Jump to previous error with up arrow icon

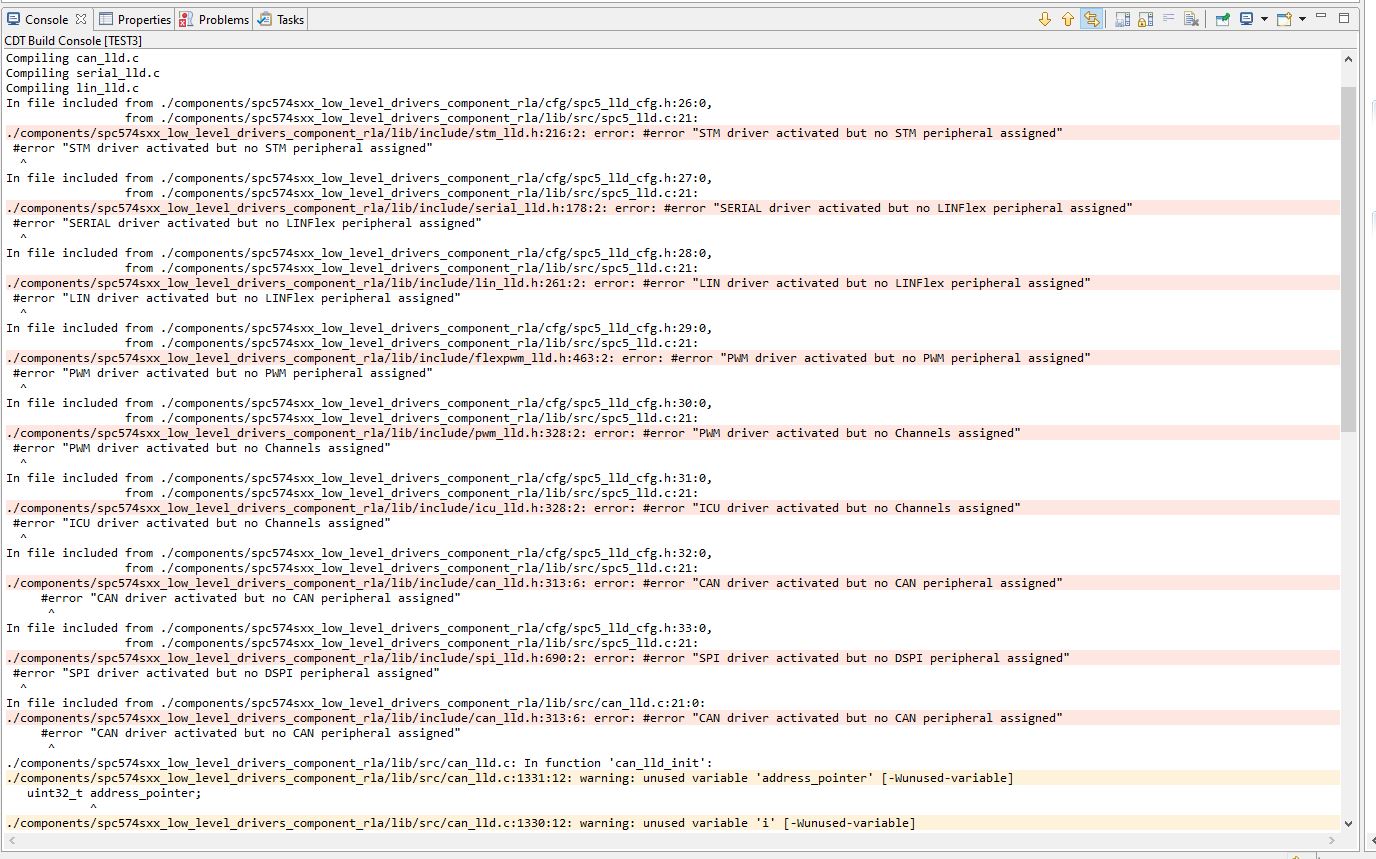[1067, 19]
